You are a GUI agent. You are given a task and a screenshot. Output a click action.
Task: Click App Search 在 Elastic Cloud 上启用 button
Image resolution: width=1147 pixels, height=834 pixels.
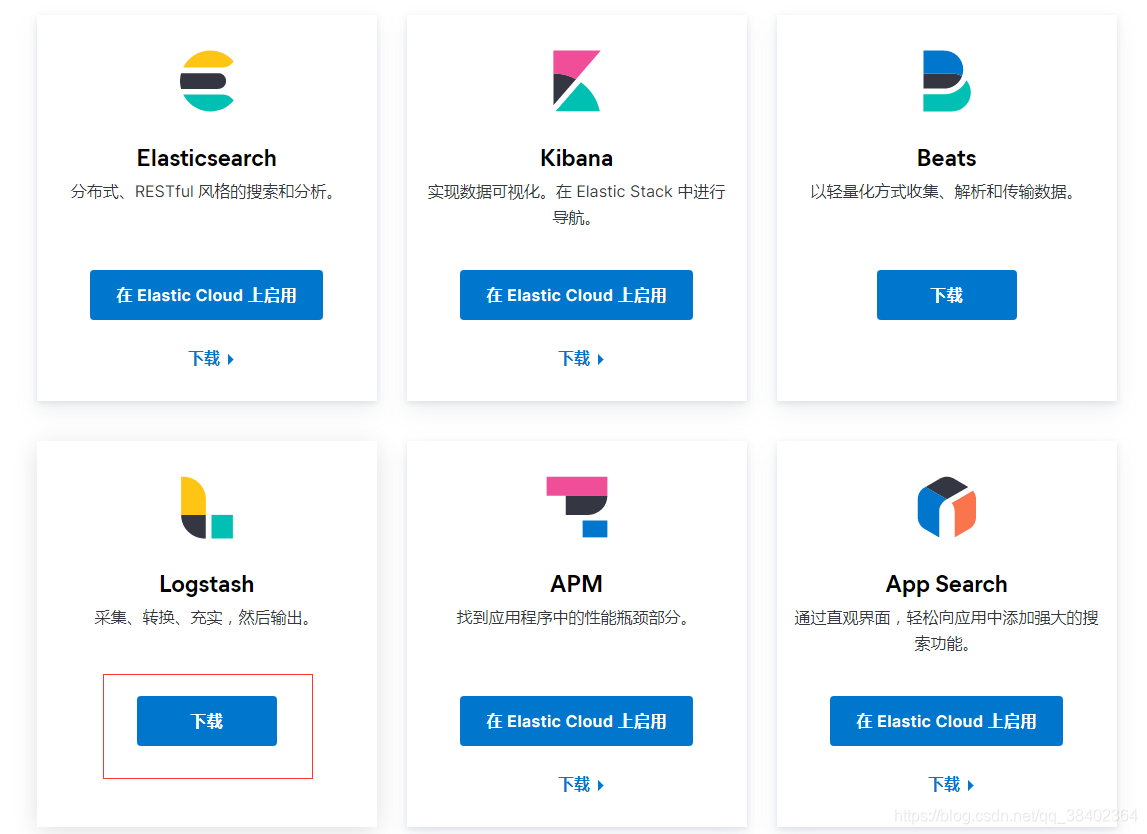tap(946, 720)
